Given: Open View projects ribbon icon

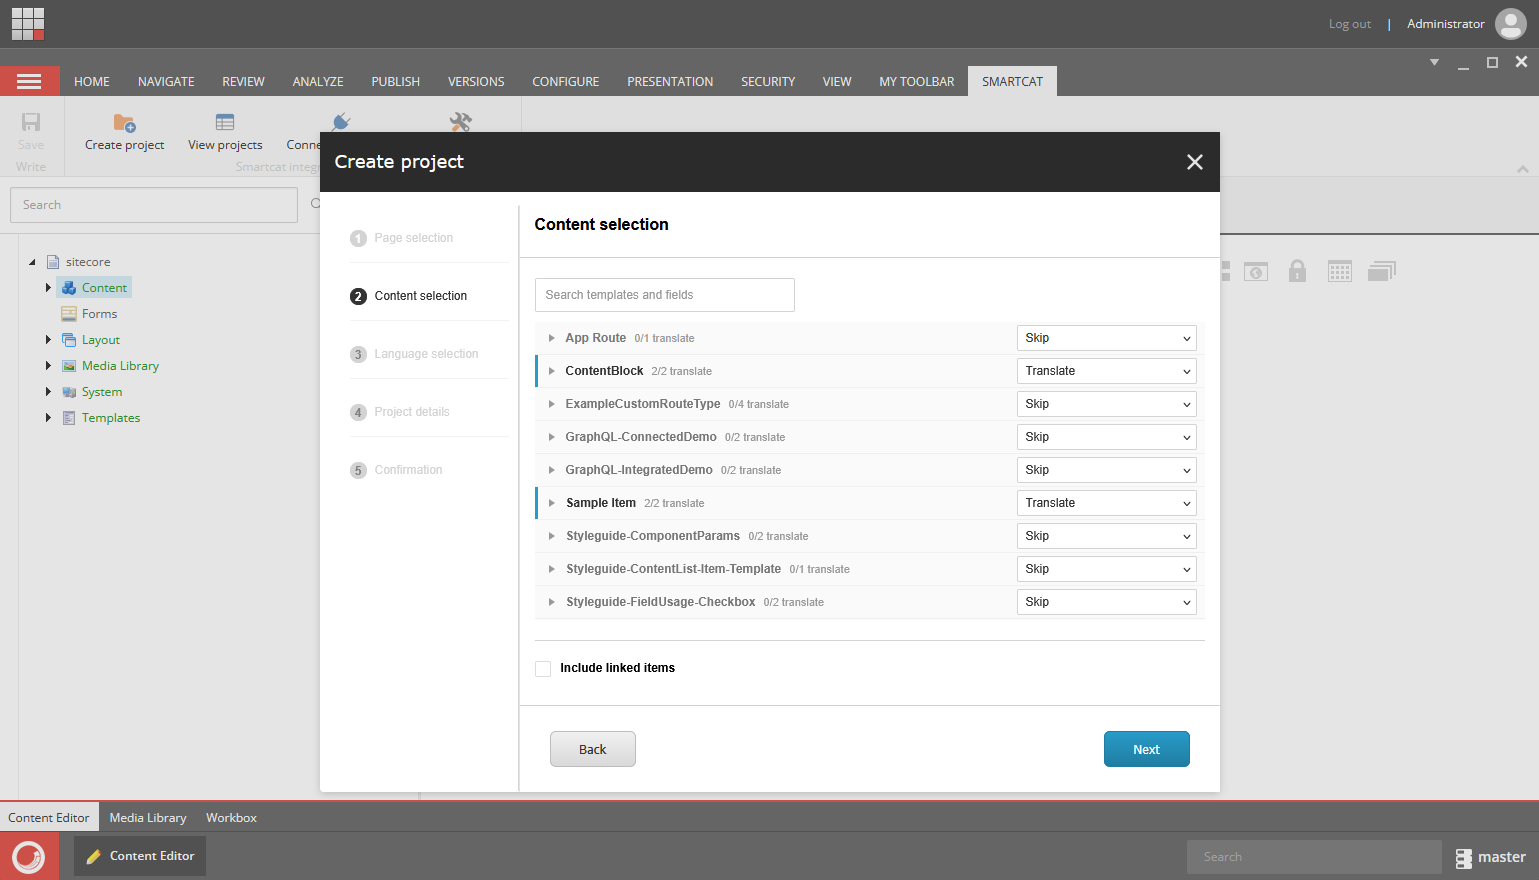Looking at the screenshot, I should coord(225,122).
